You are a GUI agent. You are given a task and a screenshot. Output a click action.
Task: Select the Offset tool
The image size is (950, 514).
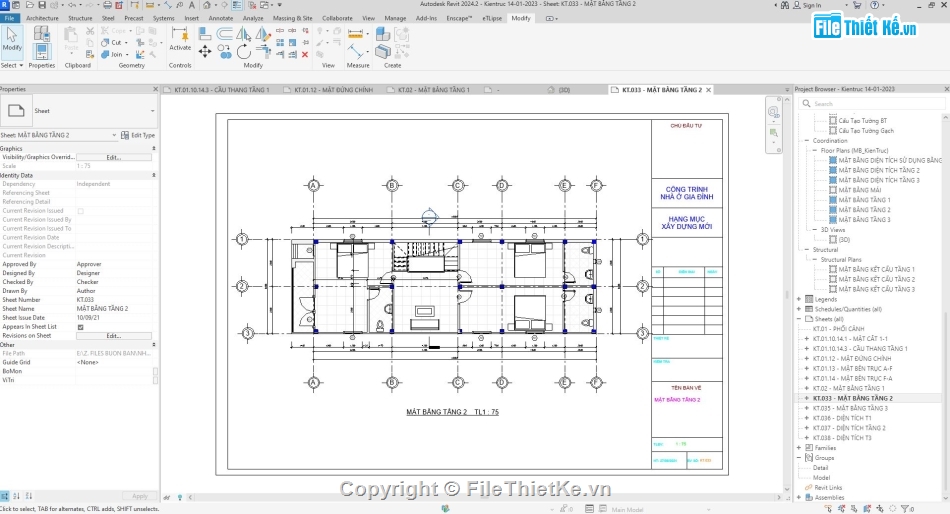[224, 34]
